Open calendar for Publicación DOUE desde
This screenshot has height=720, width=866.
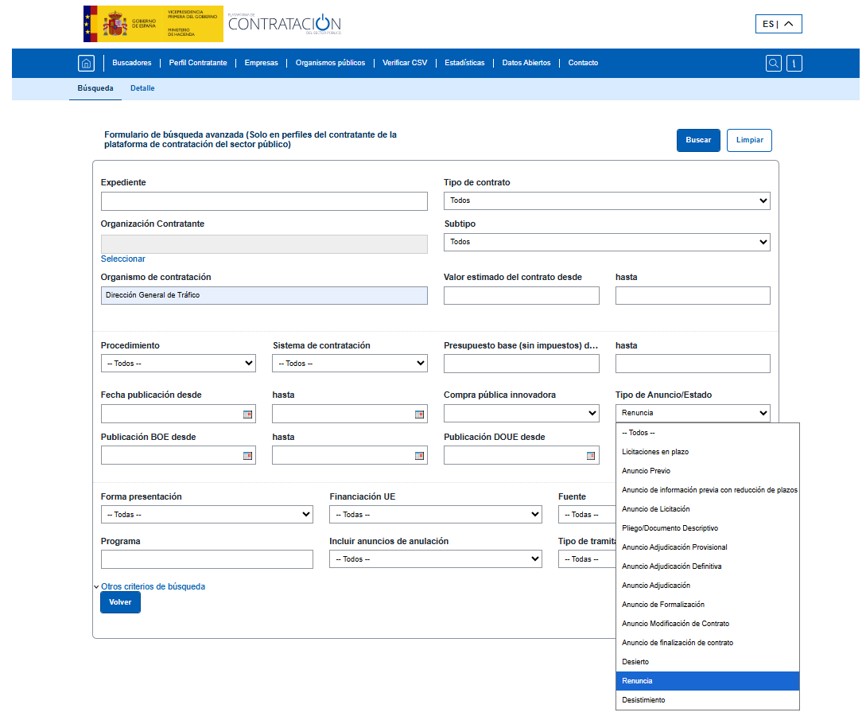point(591,456)
